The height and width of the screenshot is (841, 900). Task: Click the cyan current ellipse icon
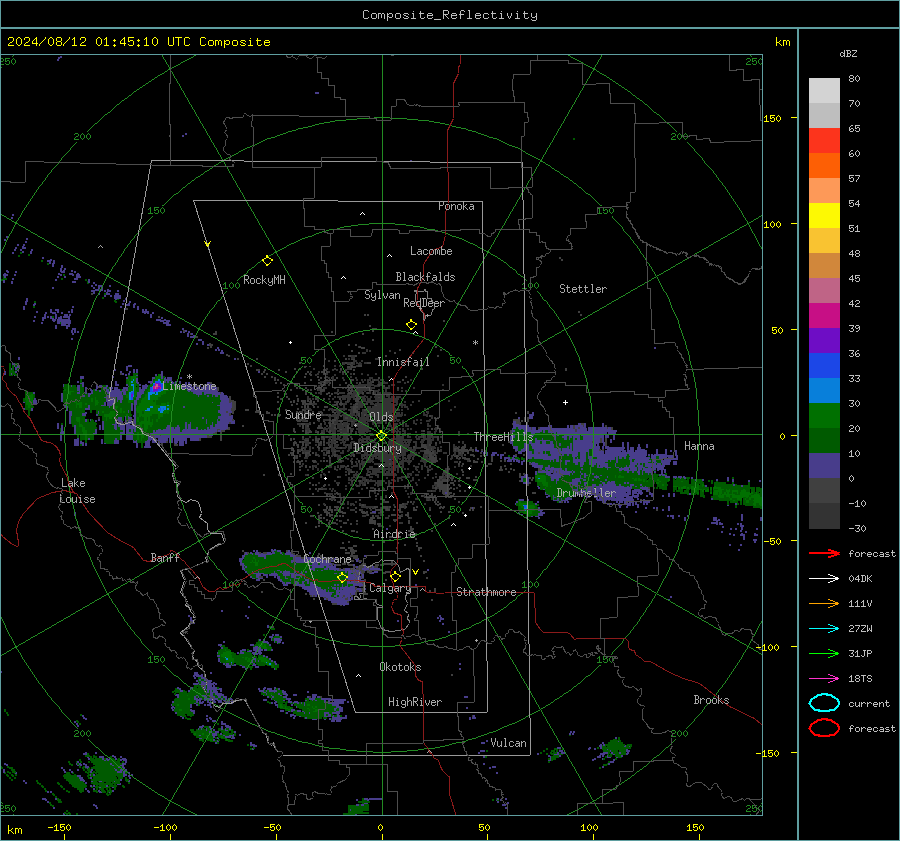(x=824, y=703)
